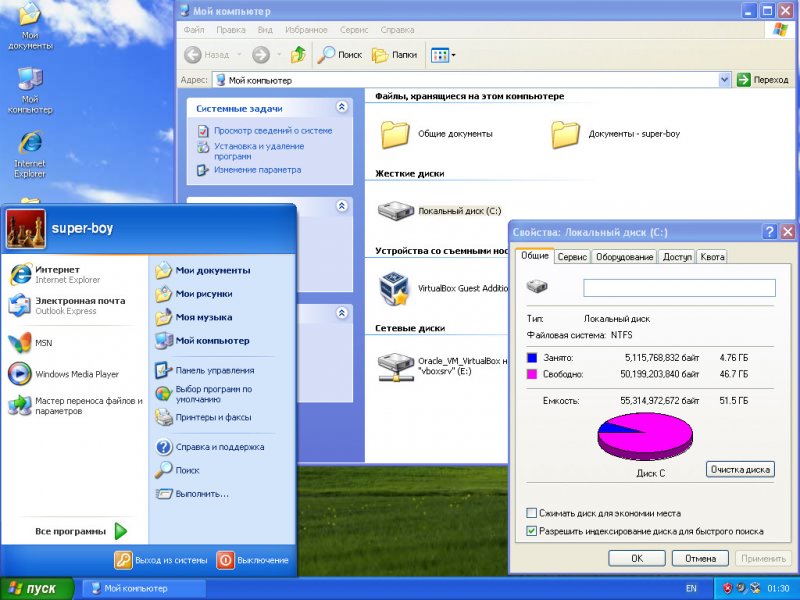The height and width of the screenshot is (600, 800).
Task: Open Поиск in Explorer toolbar
Action: tap(339, 55)
